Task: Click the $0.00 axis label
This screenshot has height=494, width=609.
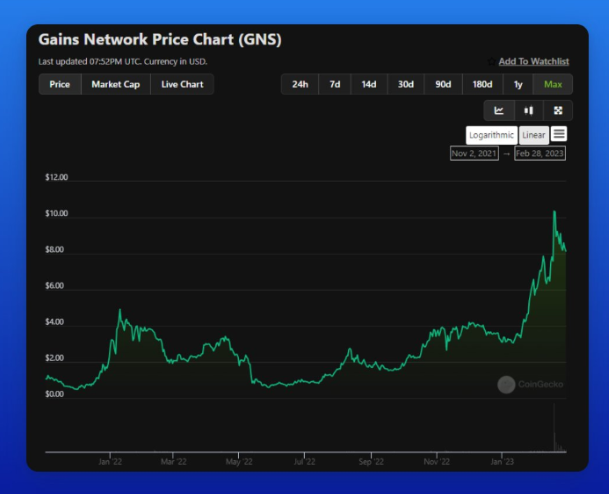Action: [x=54, y=394]
